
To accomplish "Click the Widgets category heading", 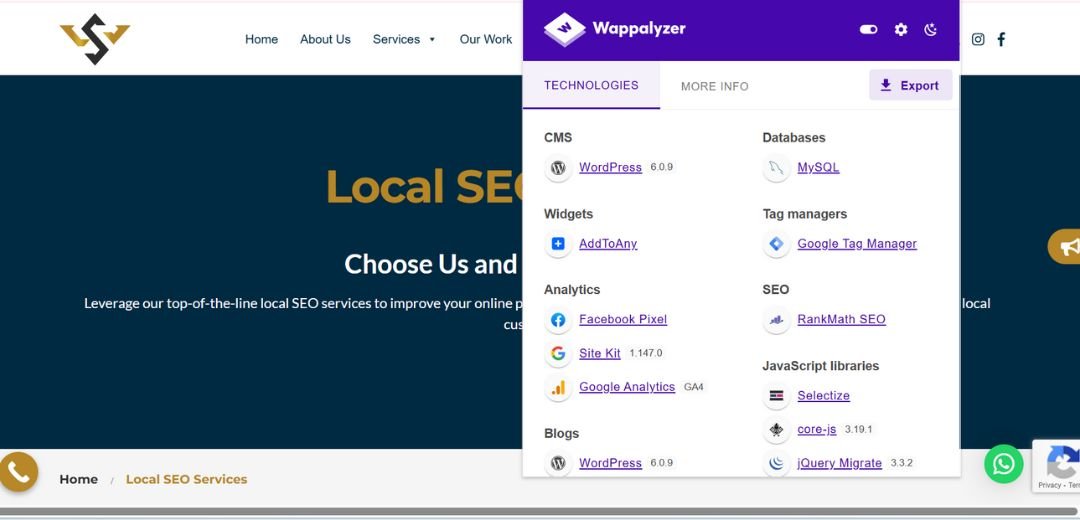I will 568,214.
